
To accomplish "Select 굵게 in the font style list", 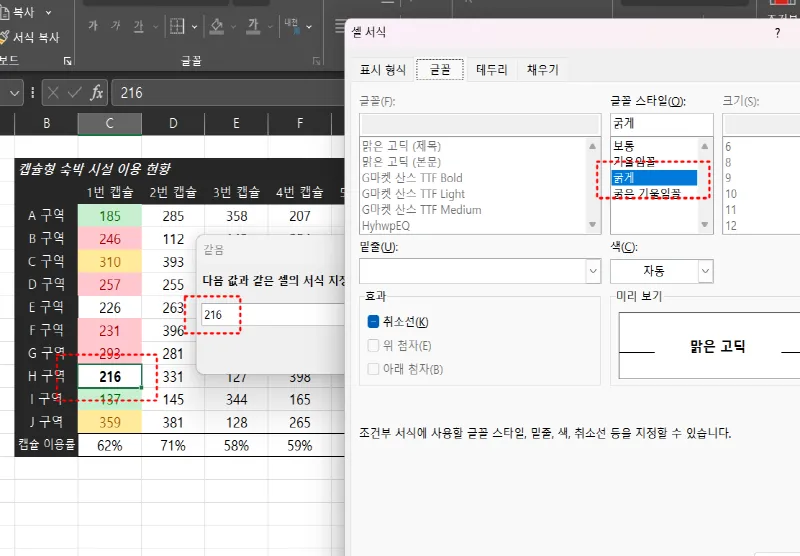I will pyautogui.click(x=654, y=178).
